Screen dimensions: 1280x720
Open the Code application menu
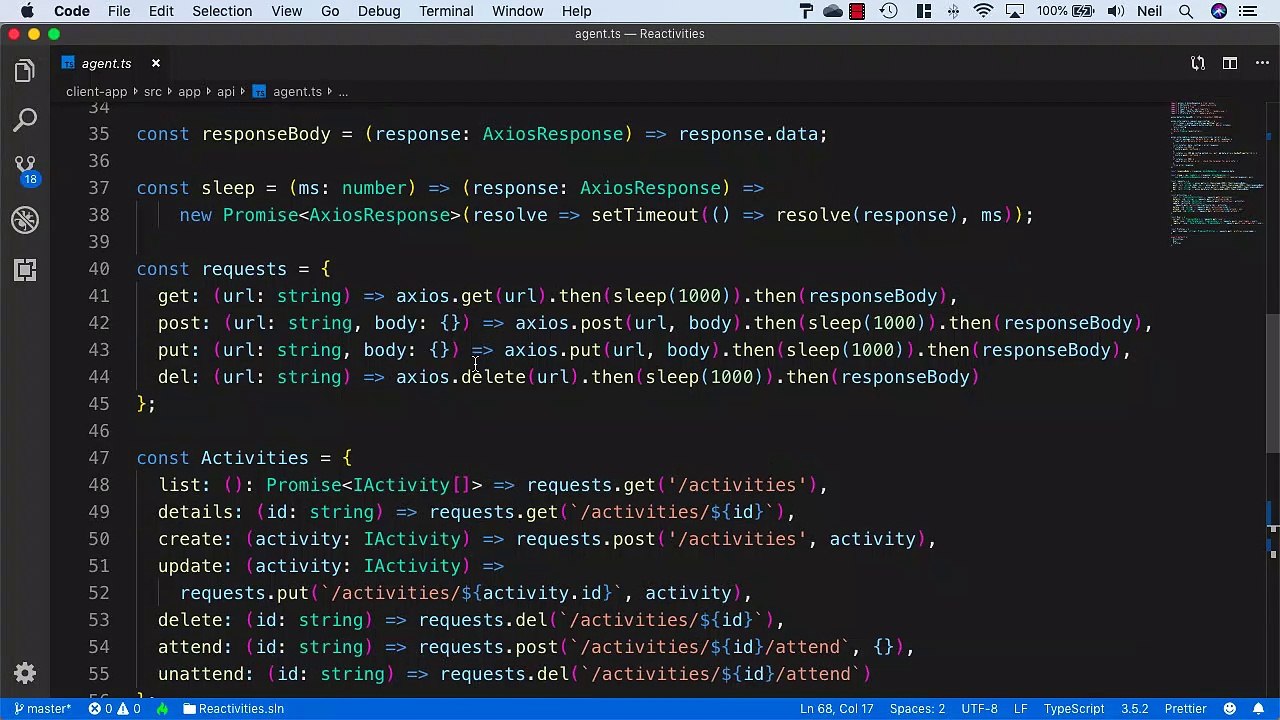(72, 11)
